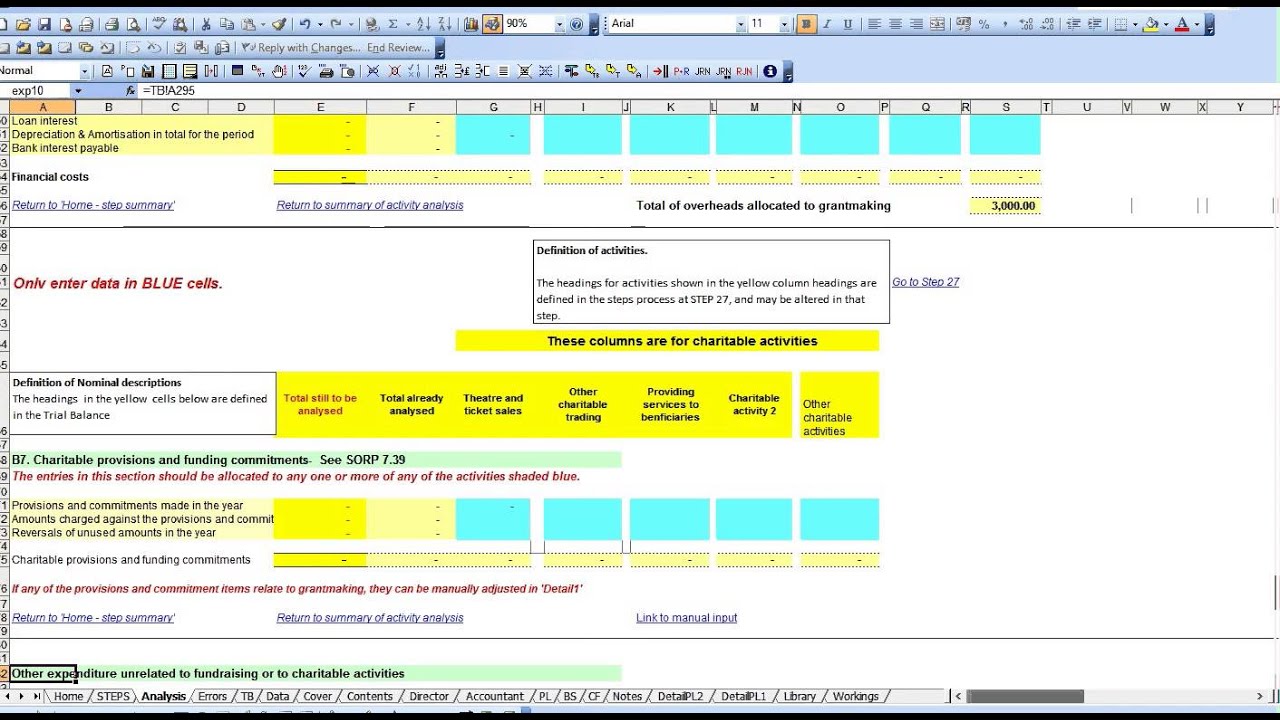The height and width of the screenshot is (720, 1280).
Task: Toggle the Drawing toolbar button
Action: pyautogui.click(x=492, y=24)
